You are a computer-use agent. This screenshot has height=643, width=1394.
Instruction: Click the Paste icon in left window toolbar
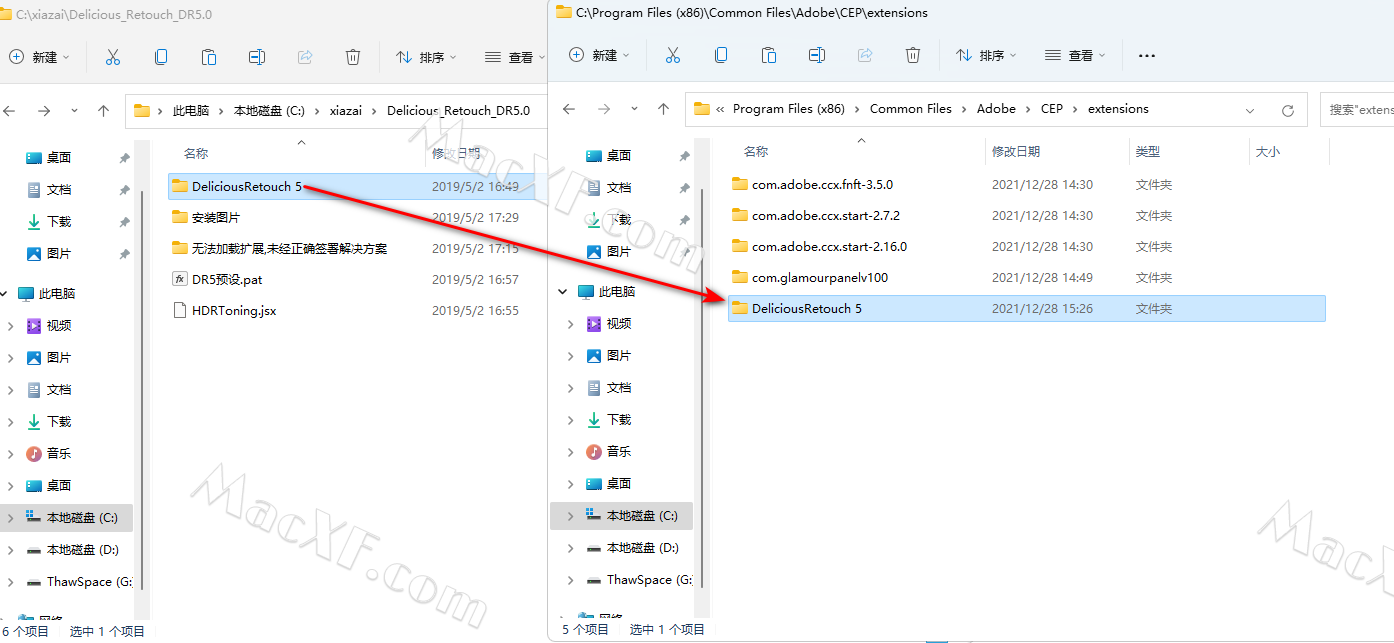click(x=209, y=57)
